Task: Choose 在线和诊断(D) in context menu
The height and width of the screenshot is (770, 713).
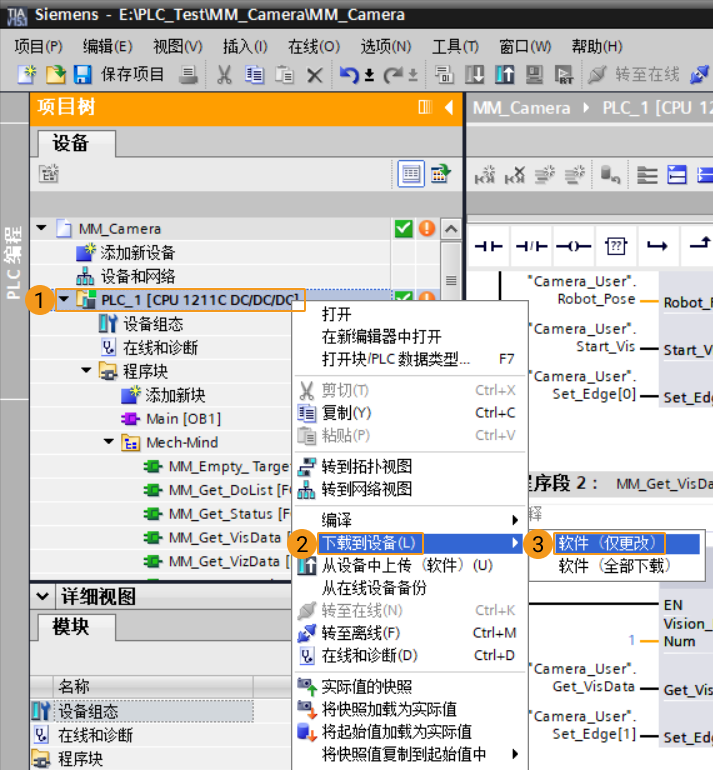Action: click(410, 655)
